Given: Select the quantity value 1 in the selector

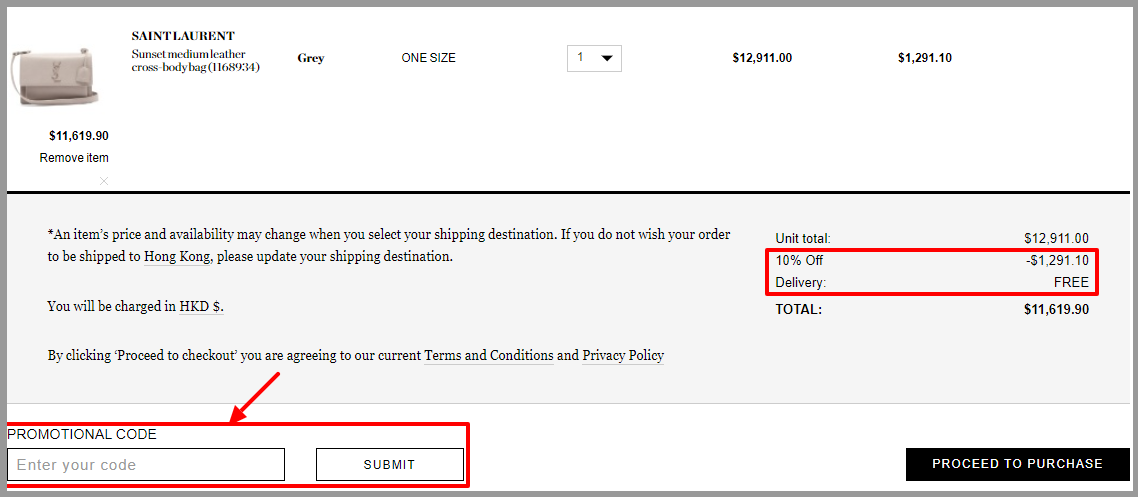Looking at the screenshot, I should coord(581,57).
